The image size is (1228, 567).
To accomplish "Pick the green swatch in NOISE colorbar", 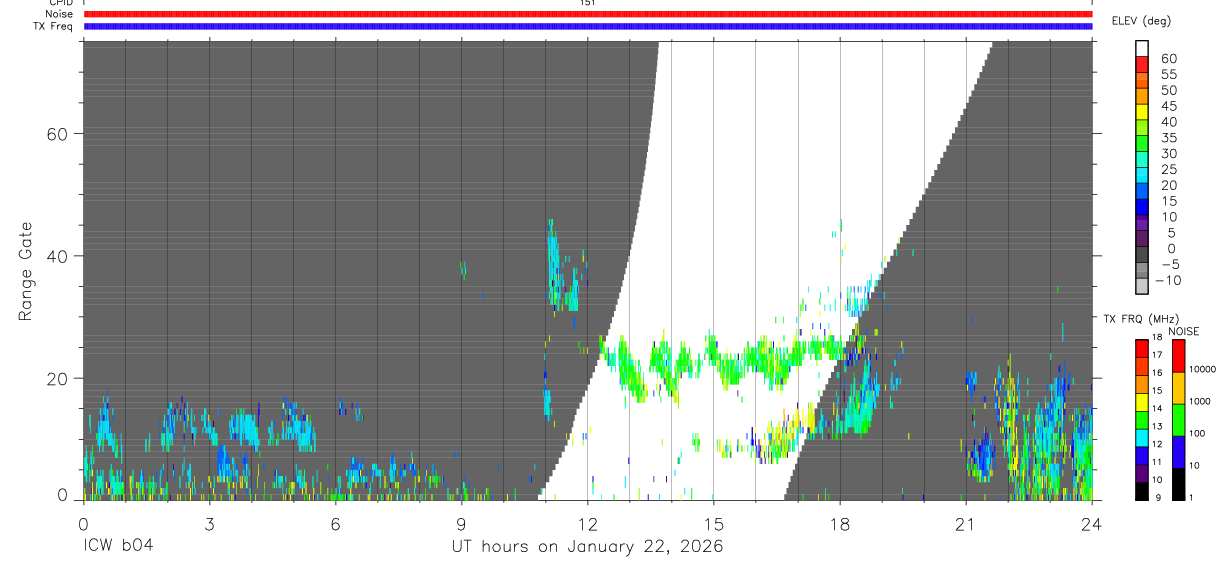I will tap(1177, 420).
